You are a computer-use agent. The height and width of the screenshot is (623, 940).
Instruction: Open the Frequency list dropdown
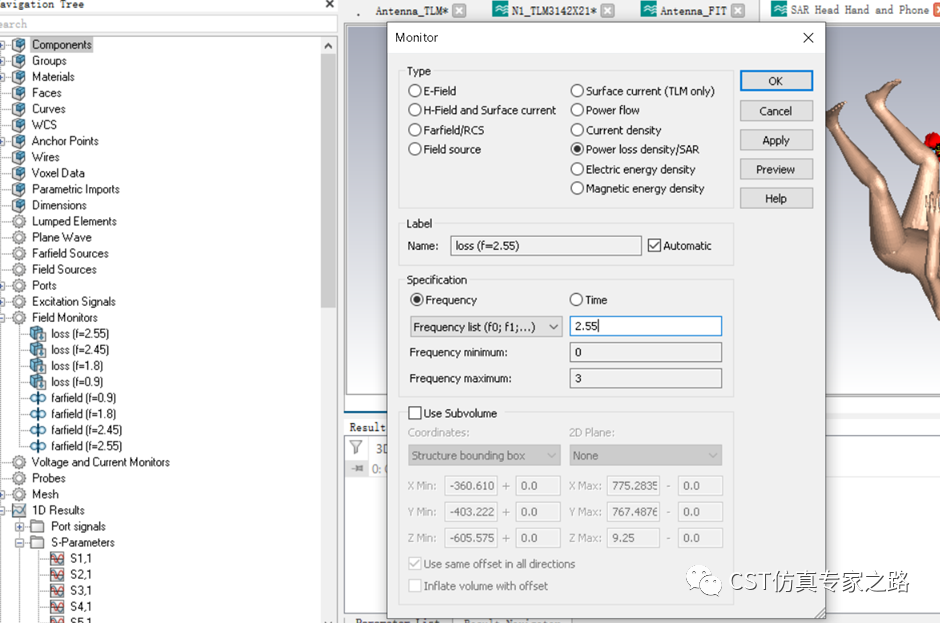486,327
